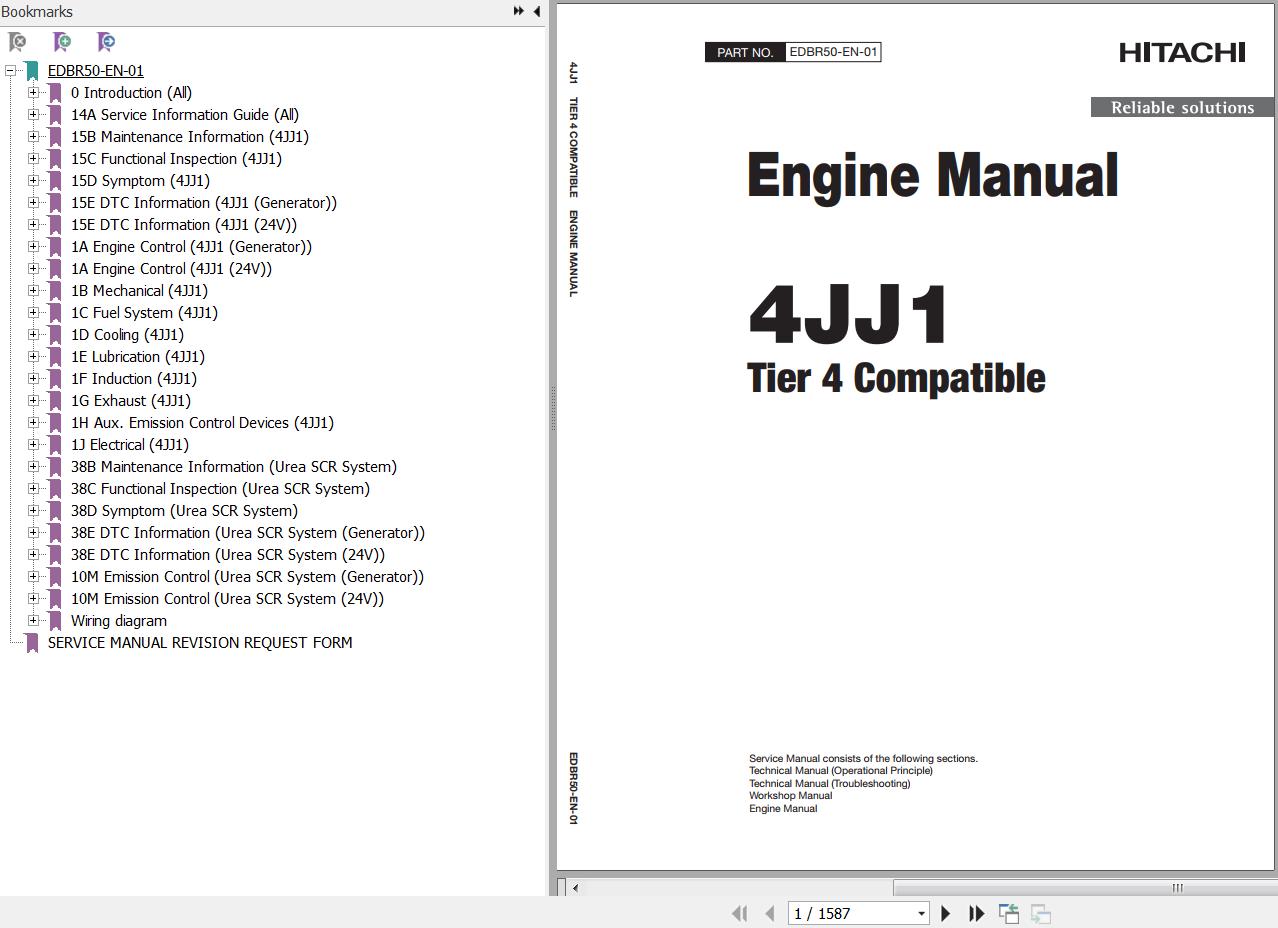Expand the 15B Maintenance Information (4JJ1) node
Image resolution: width=1278 pixels, height=928 pixels.
33,137
